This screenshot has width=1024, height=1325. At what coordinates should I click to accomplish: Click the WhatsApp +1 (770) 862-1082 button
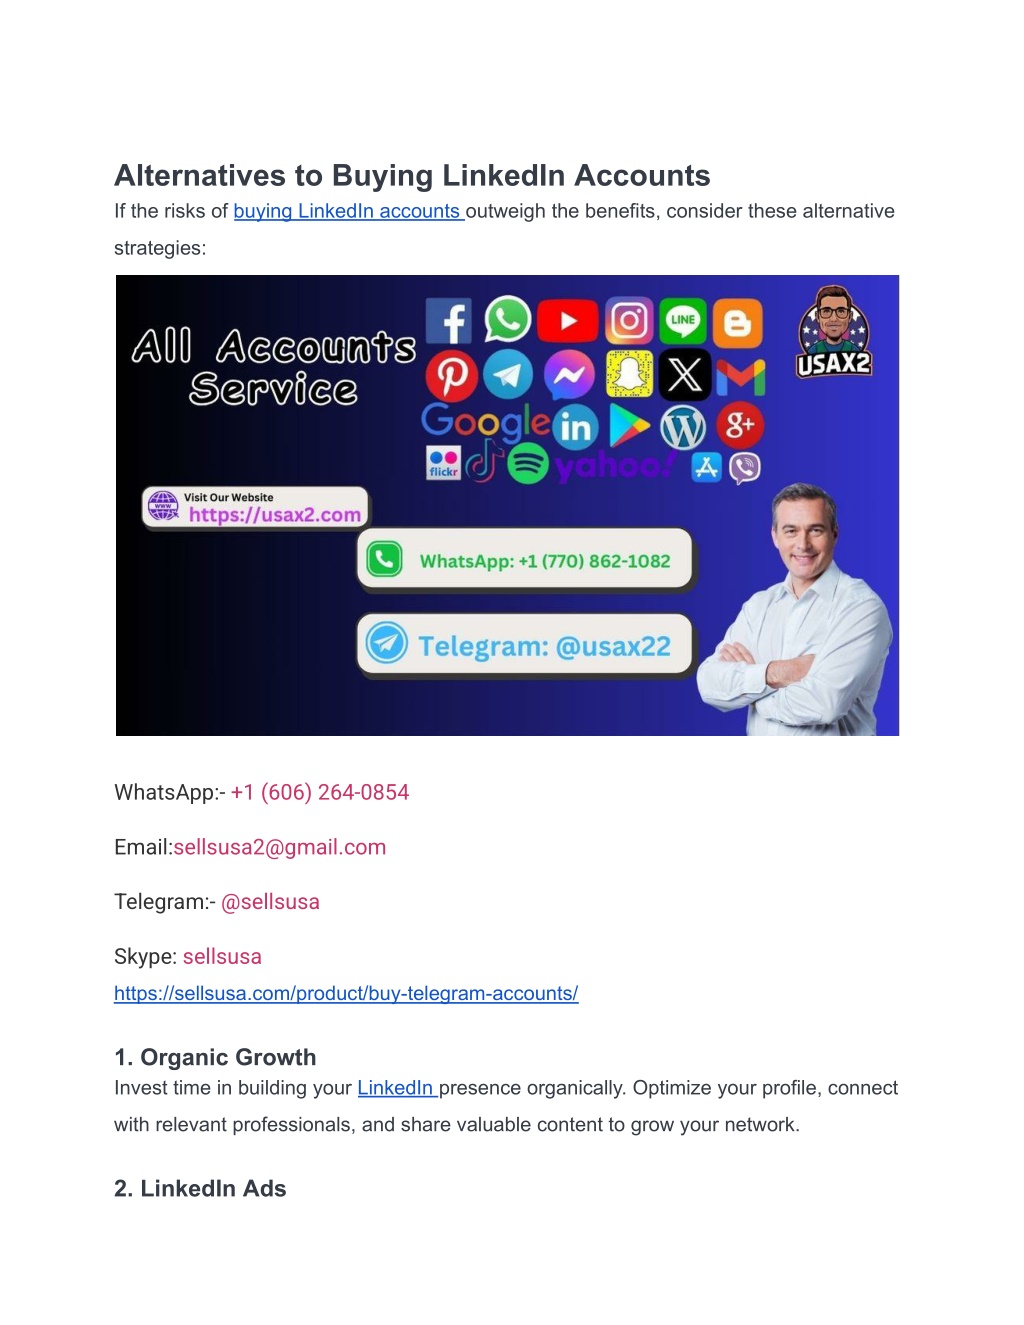[525, 560]
